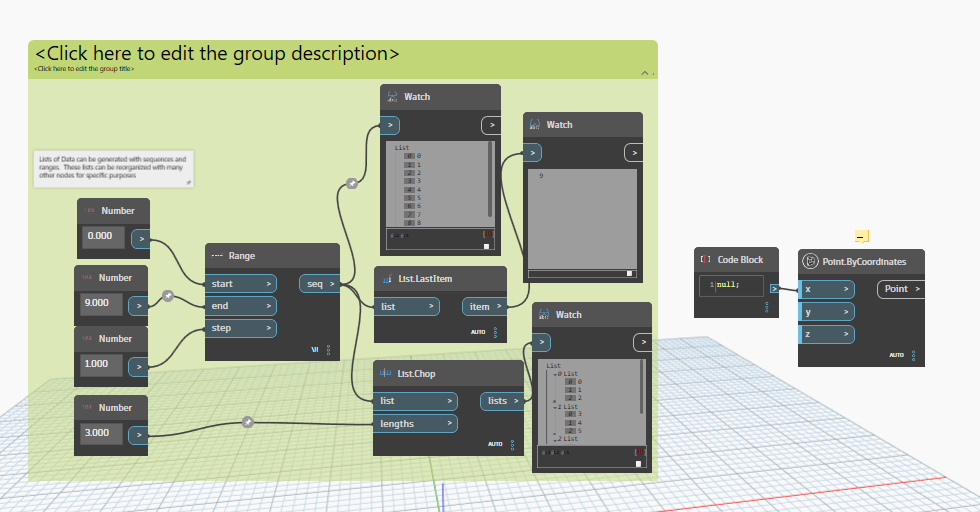Click the List.Chop lengths input port
Viewport: 980px width, 512px height.
click(416, 423)
